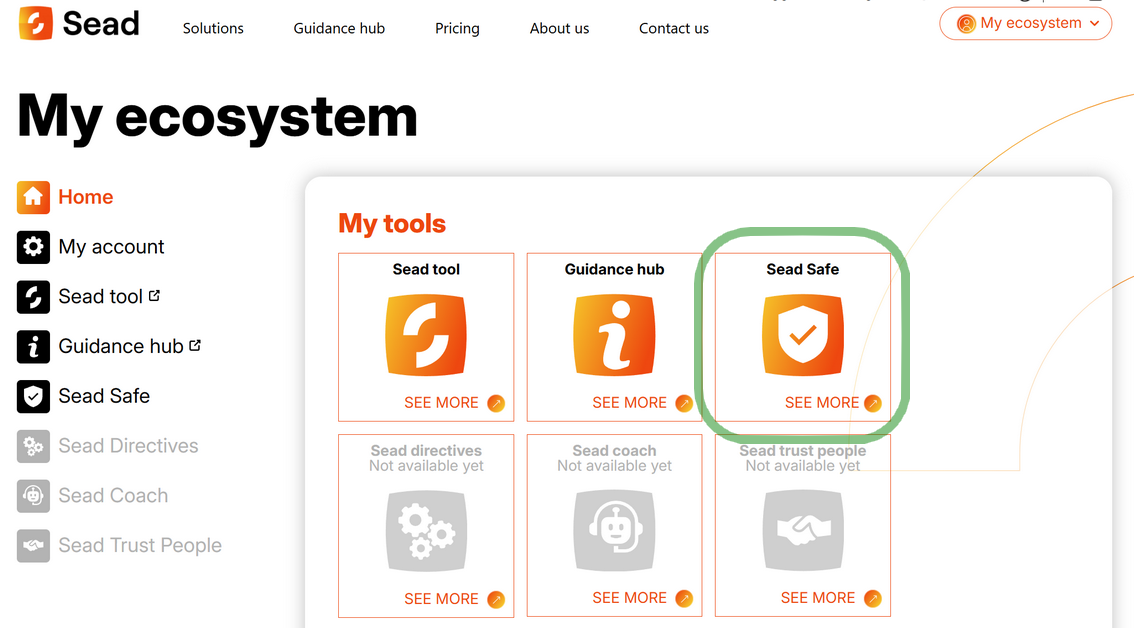Viewport: 1134px width, 628px height.
Task: Open the Contact us page
Action: coord(673,28)
